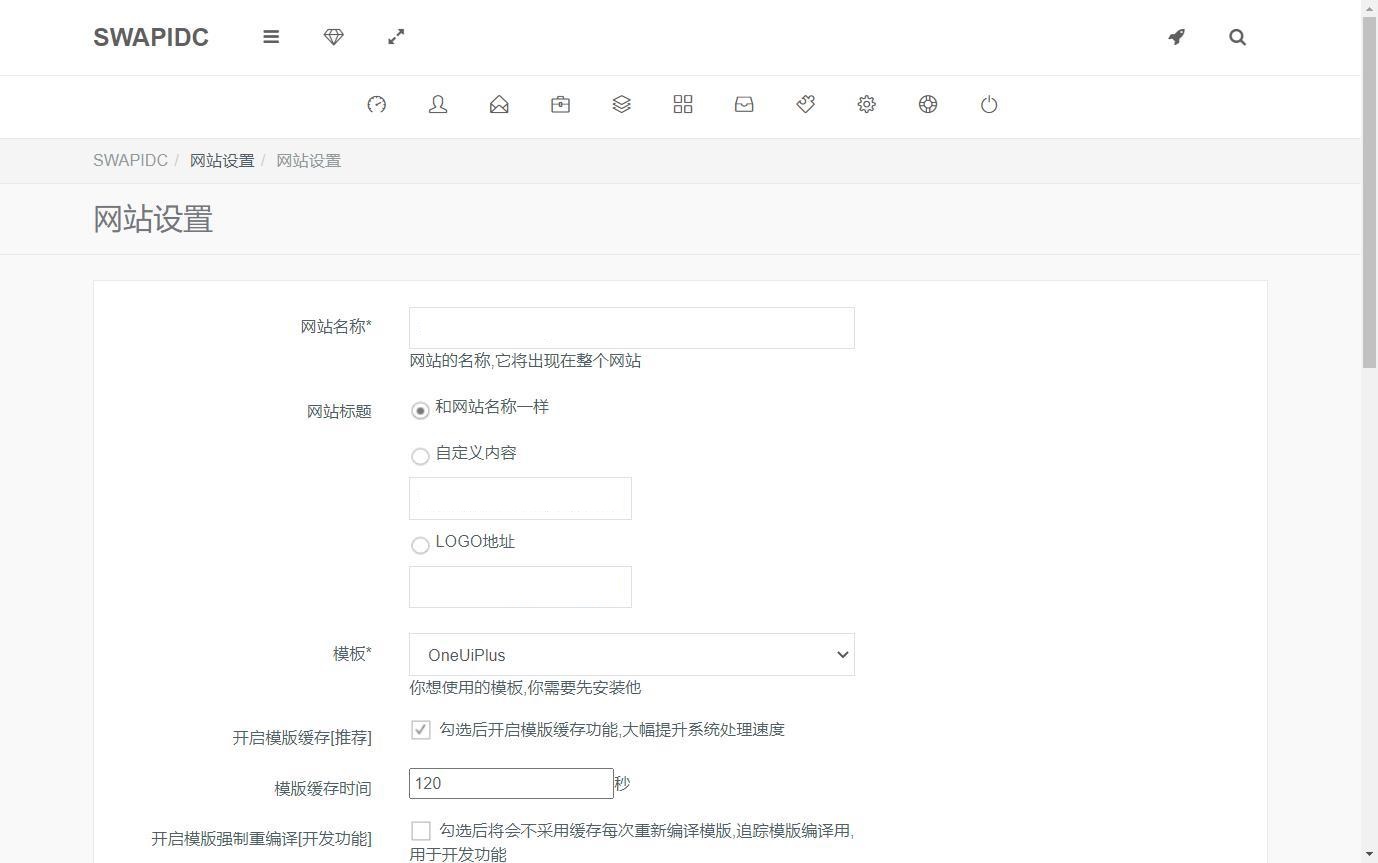
Task: Click the power icon to log out
Action: click(x=989, y=105)
